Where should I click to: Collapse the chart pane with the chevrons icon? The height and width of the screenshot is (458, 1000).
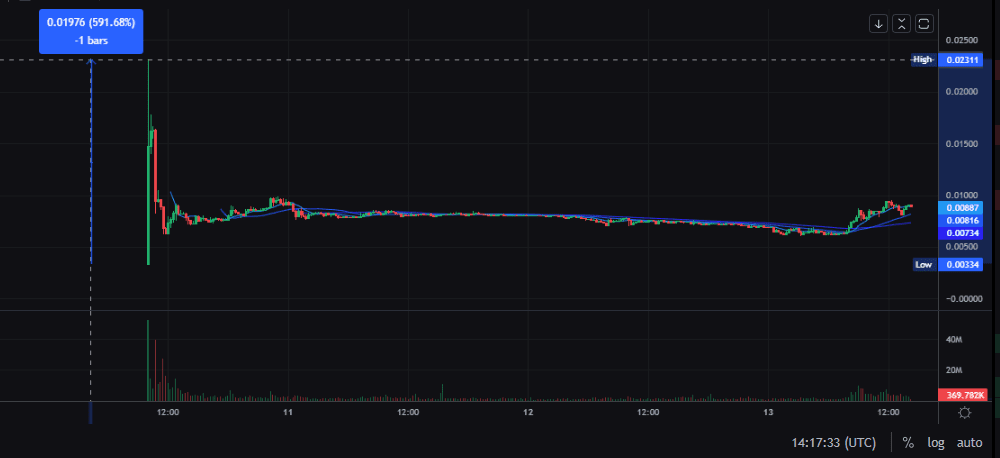[x=901, y=24]
